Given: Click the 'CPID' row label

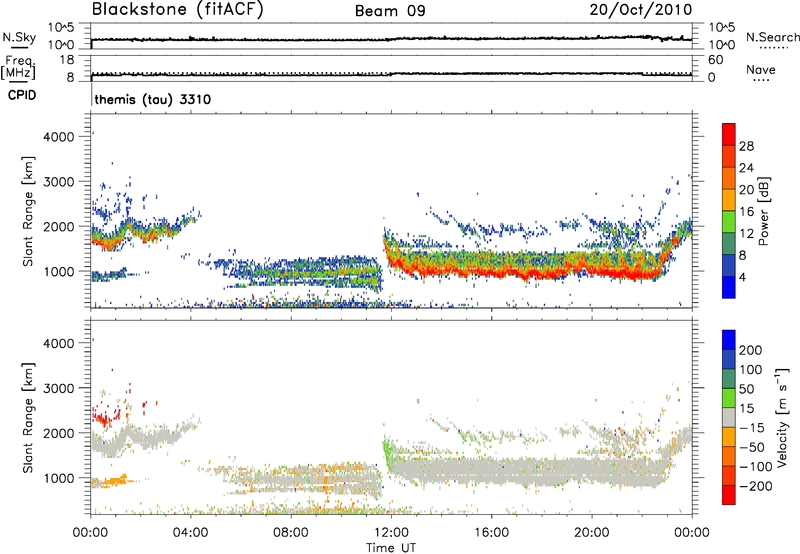Looking at the screenshot, I should 22,95.
